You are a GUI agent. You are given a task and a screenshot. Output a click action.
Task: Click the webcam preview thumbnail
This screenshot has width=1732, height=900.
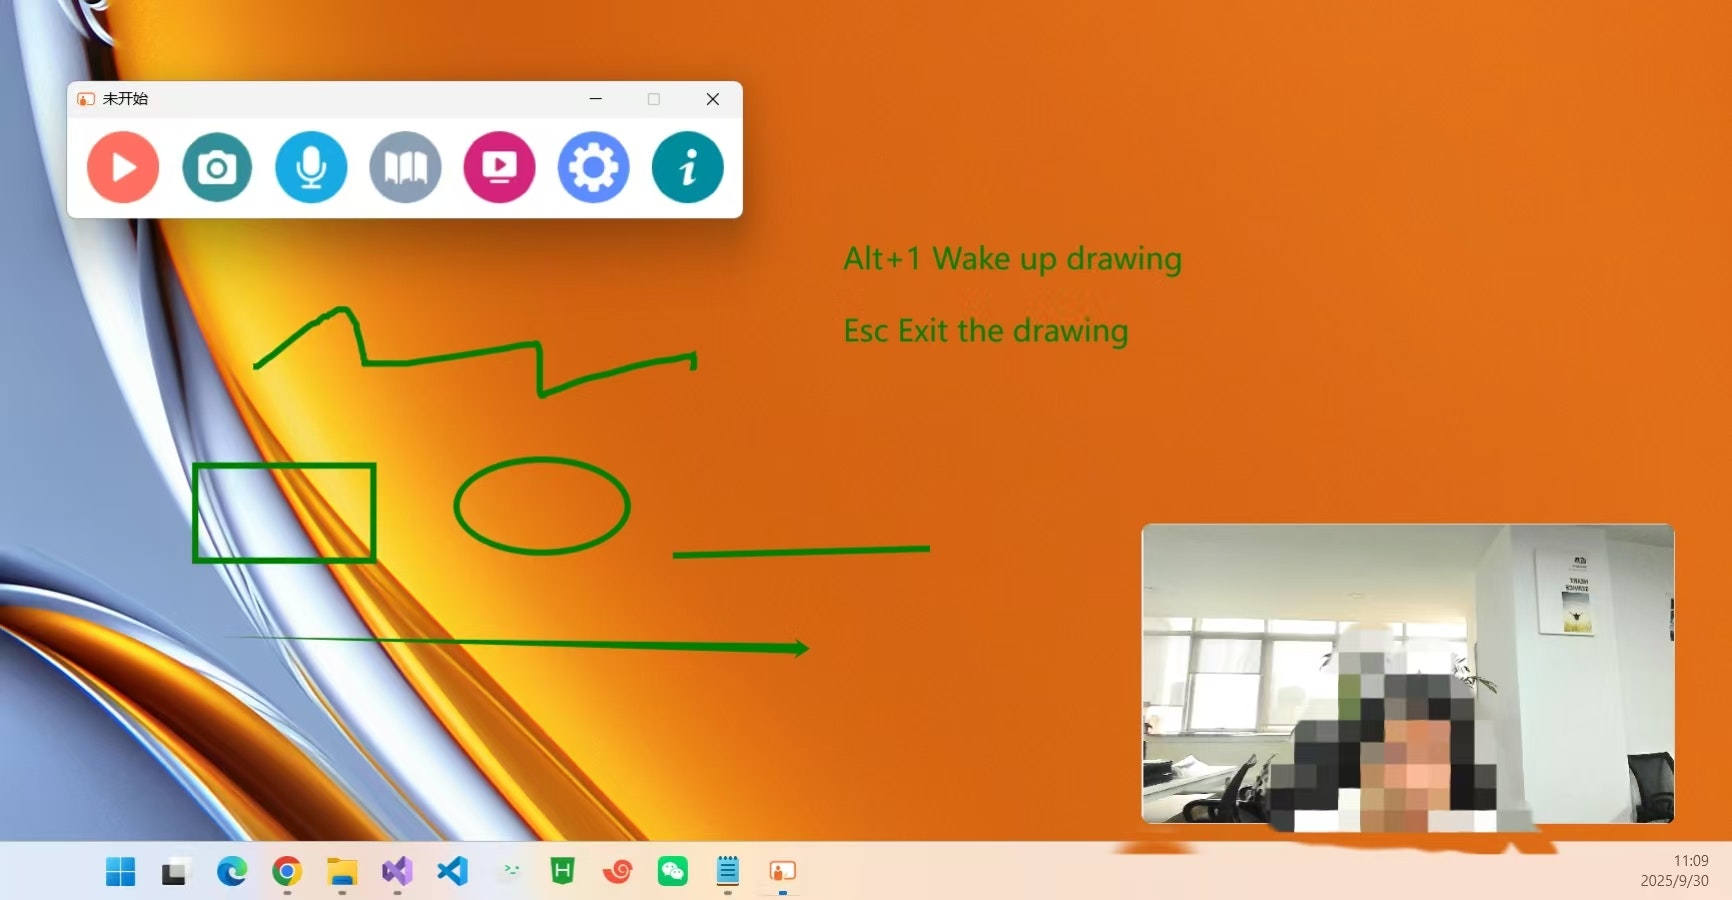[1407, 673]
